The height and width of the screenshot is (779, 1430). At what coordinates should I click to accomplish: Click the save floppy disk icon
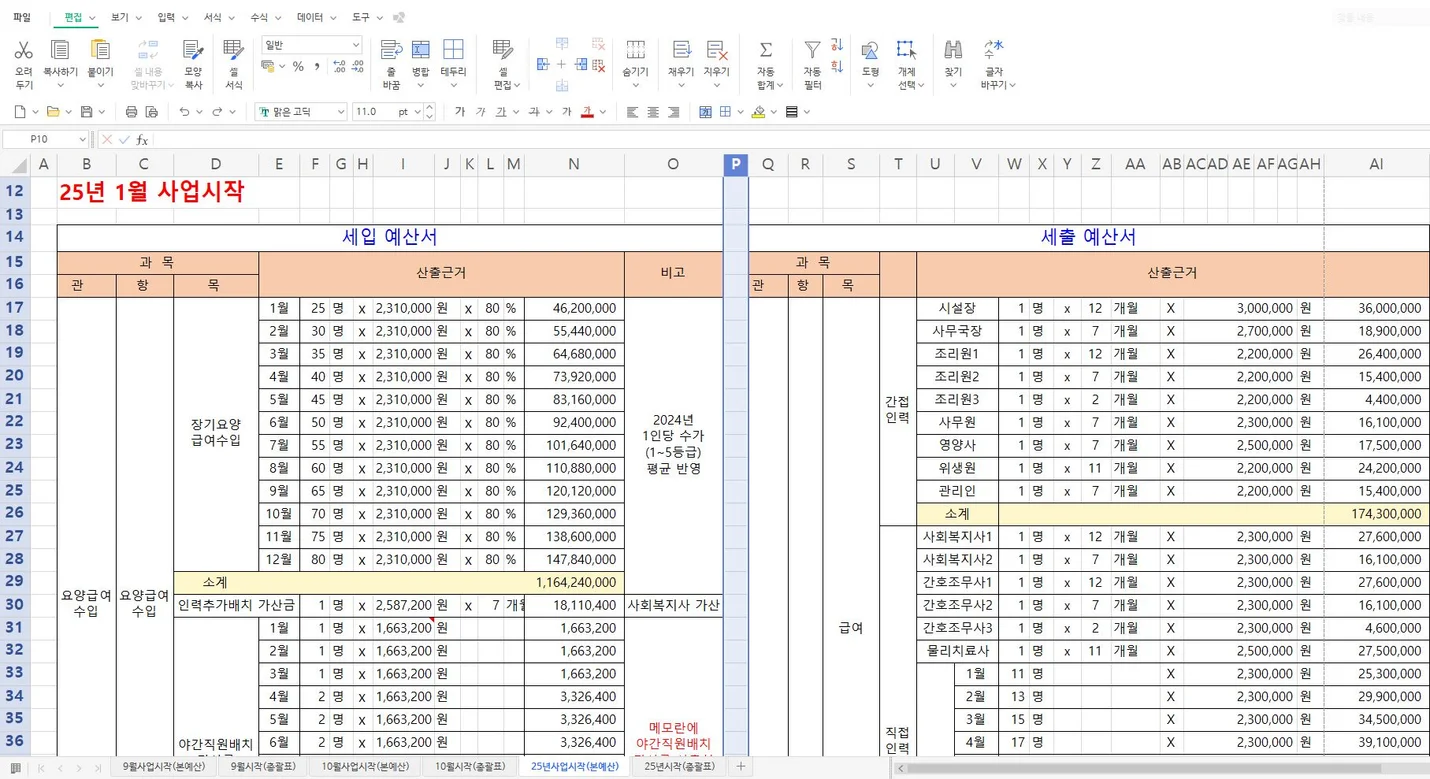(x=87, y=112)
